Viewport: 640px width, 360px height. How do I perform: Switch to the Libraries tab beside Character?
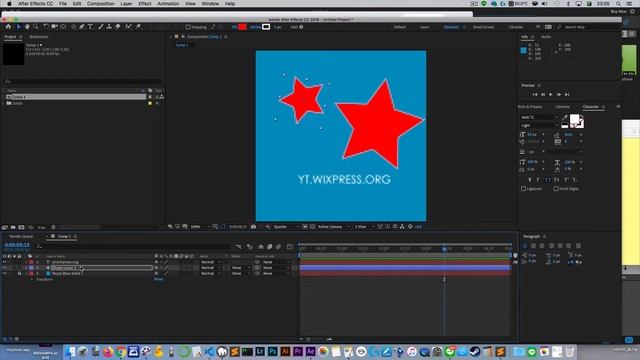tap(562, 107)
